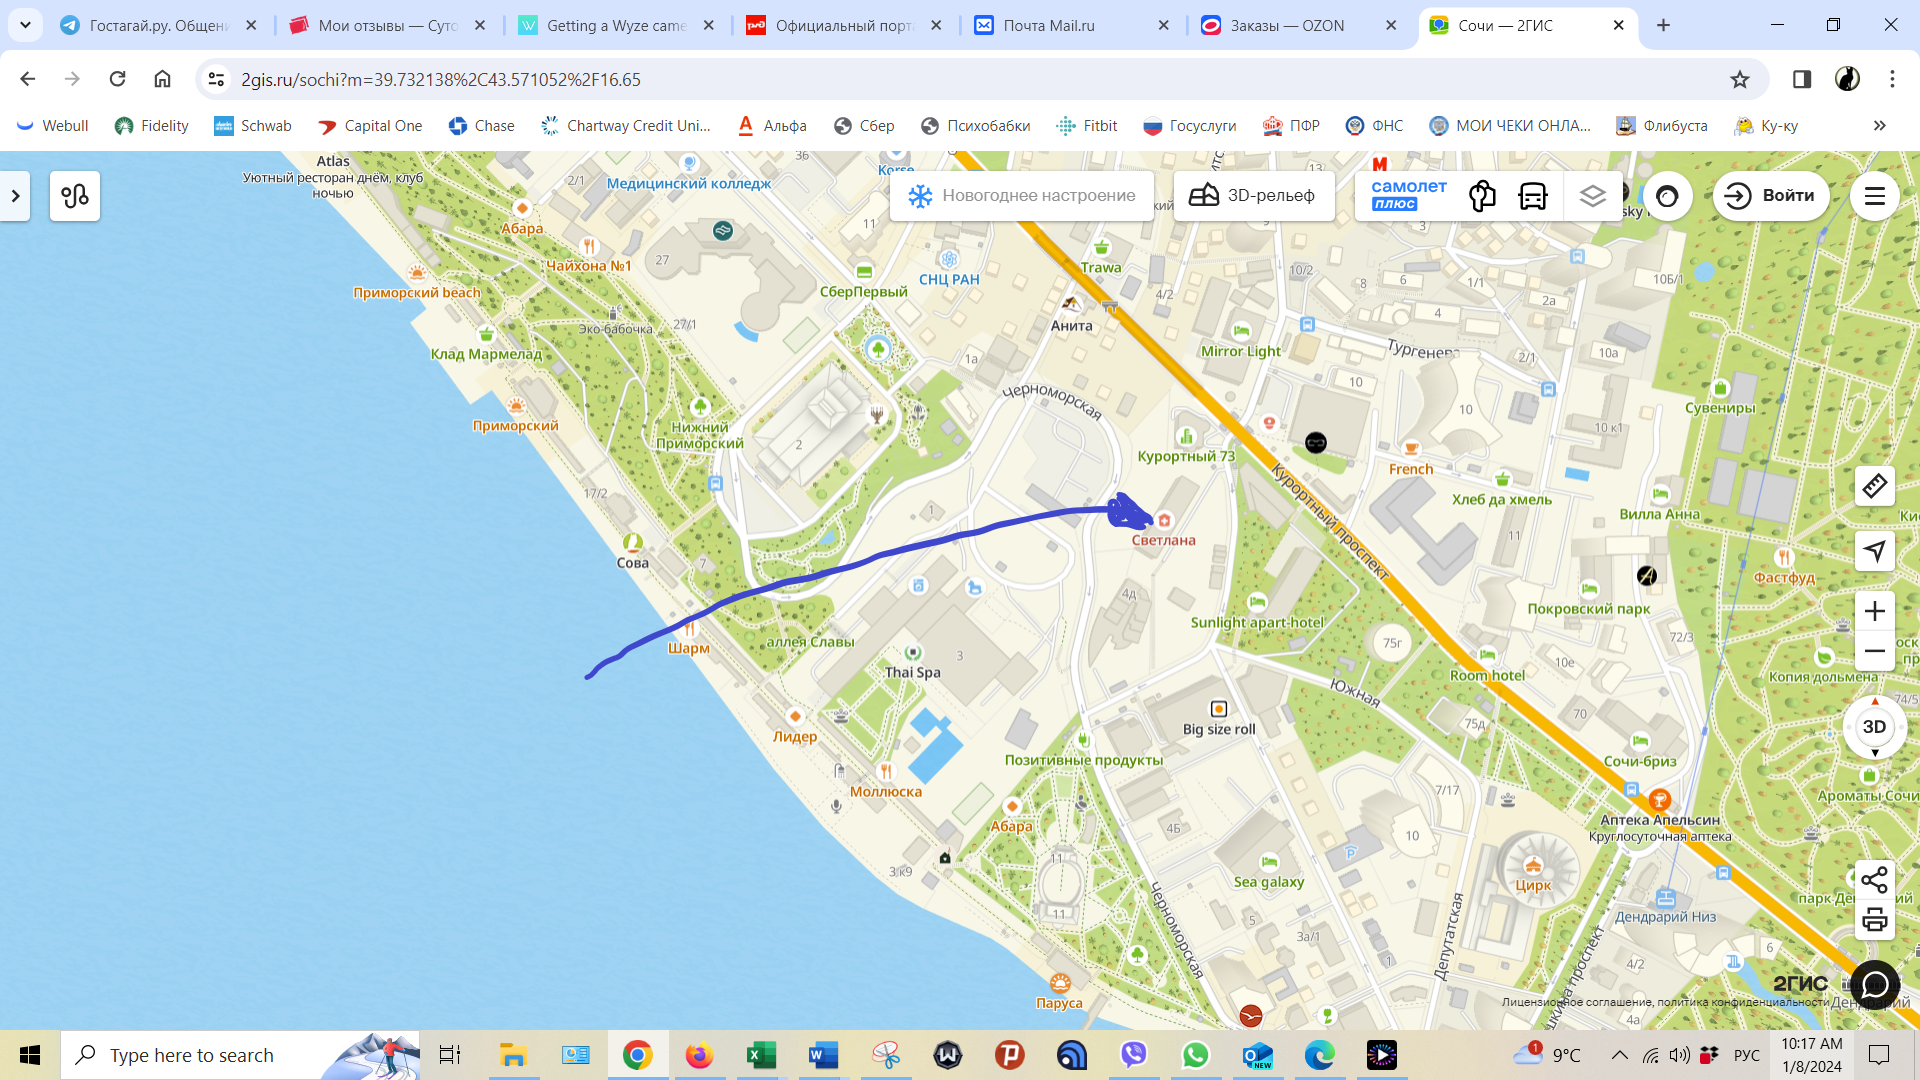Print the map
The height and width of the screenshot is (1080, 1920).
click(1874, 920)
